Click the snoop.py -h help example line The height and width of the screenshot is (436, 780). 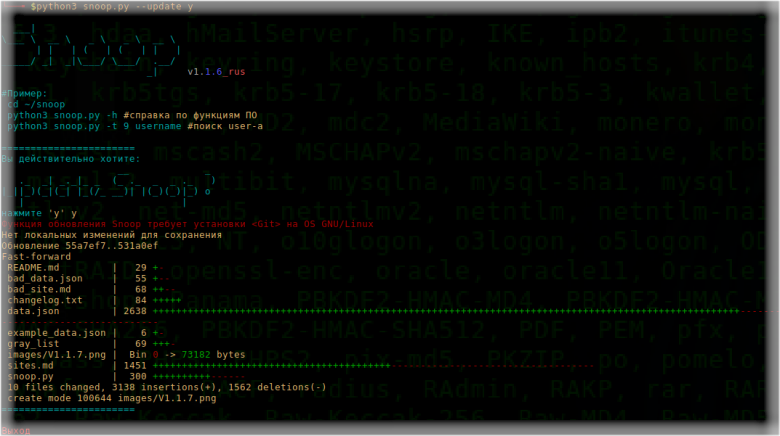(132, 115)
